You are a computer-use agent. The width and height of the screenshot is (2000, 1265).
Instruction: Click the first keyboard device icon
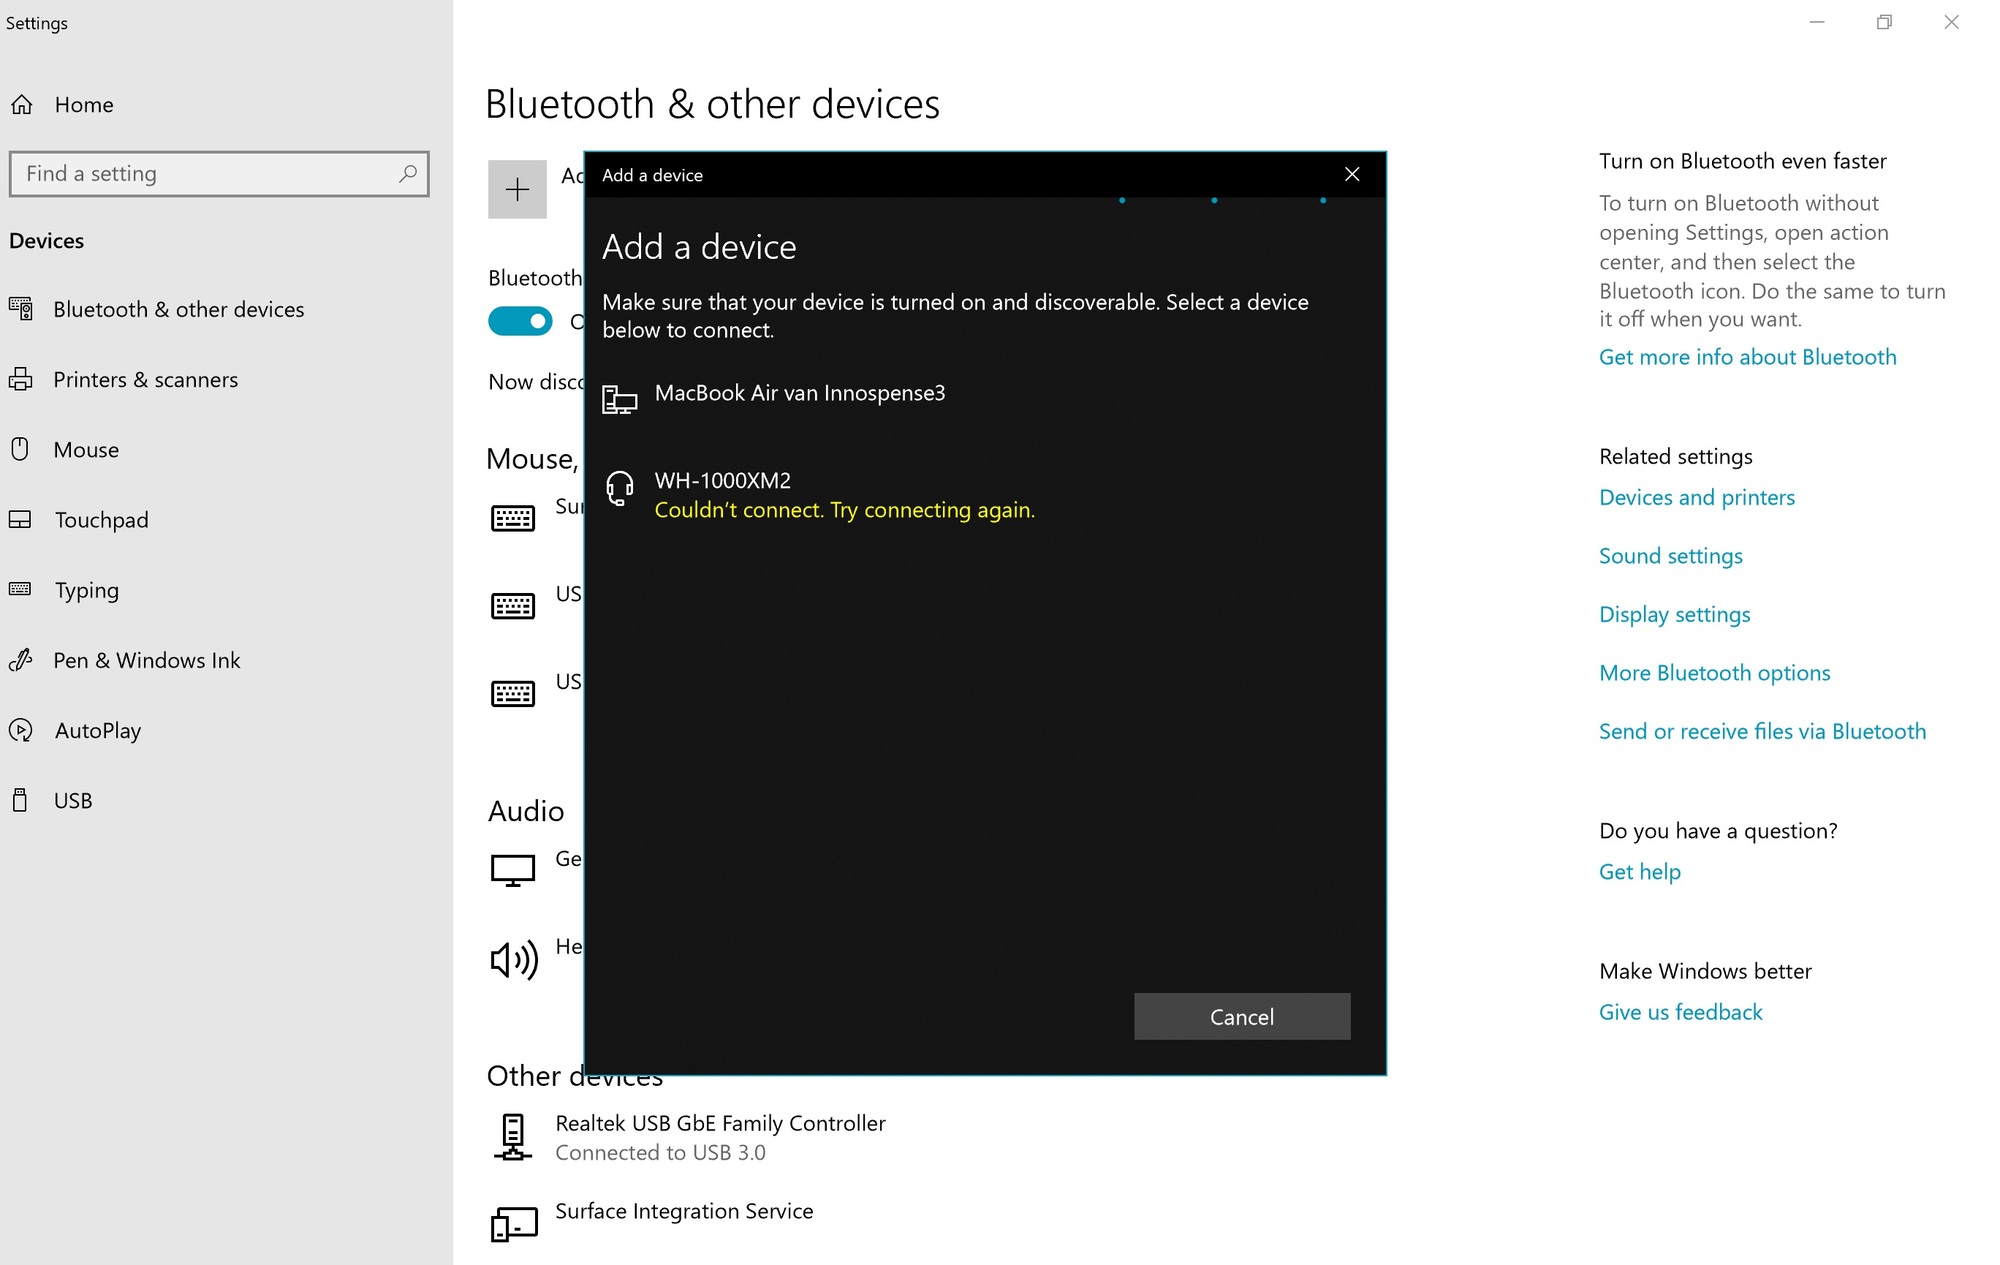[513, 518]
